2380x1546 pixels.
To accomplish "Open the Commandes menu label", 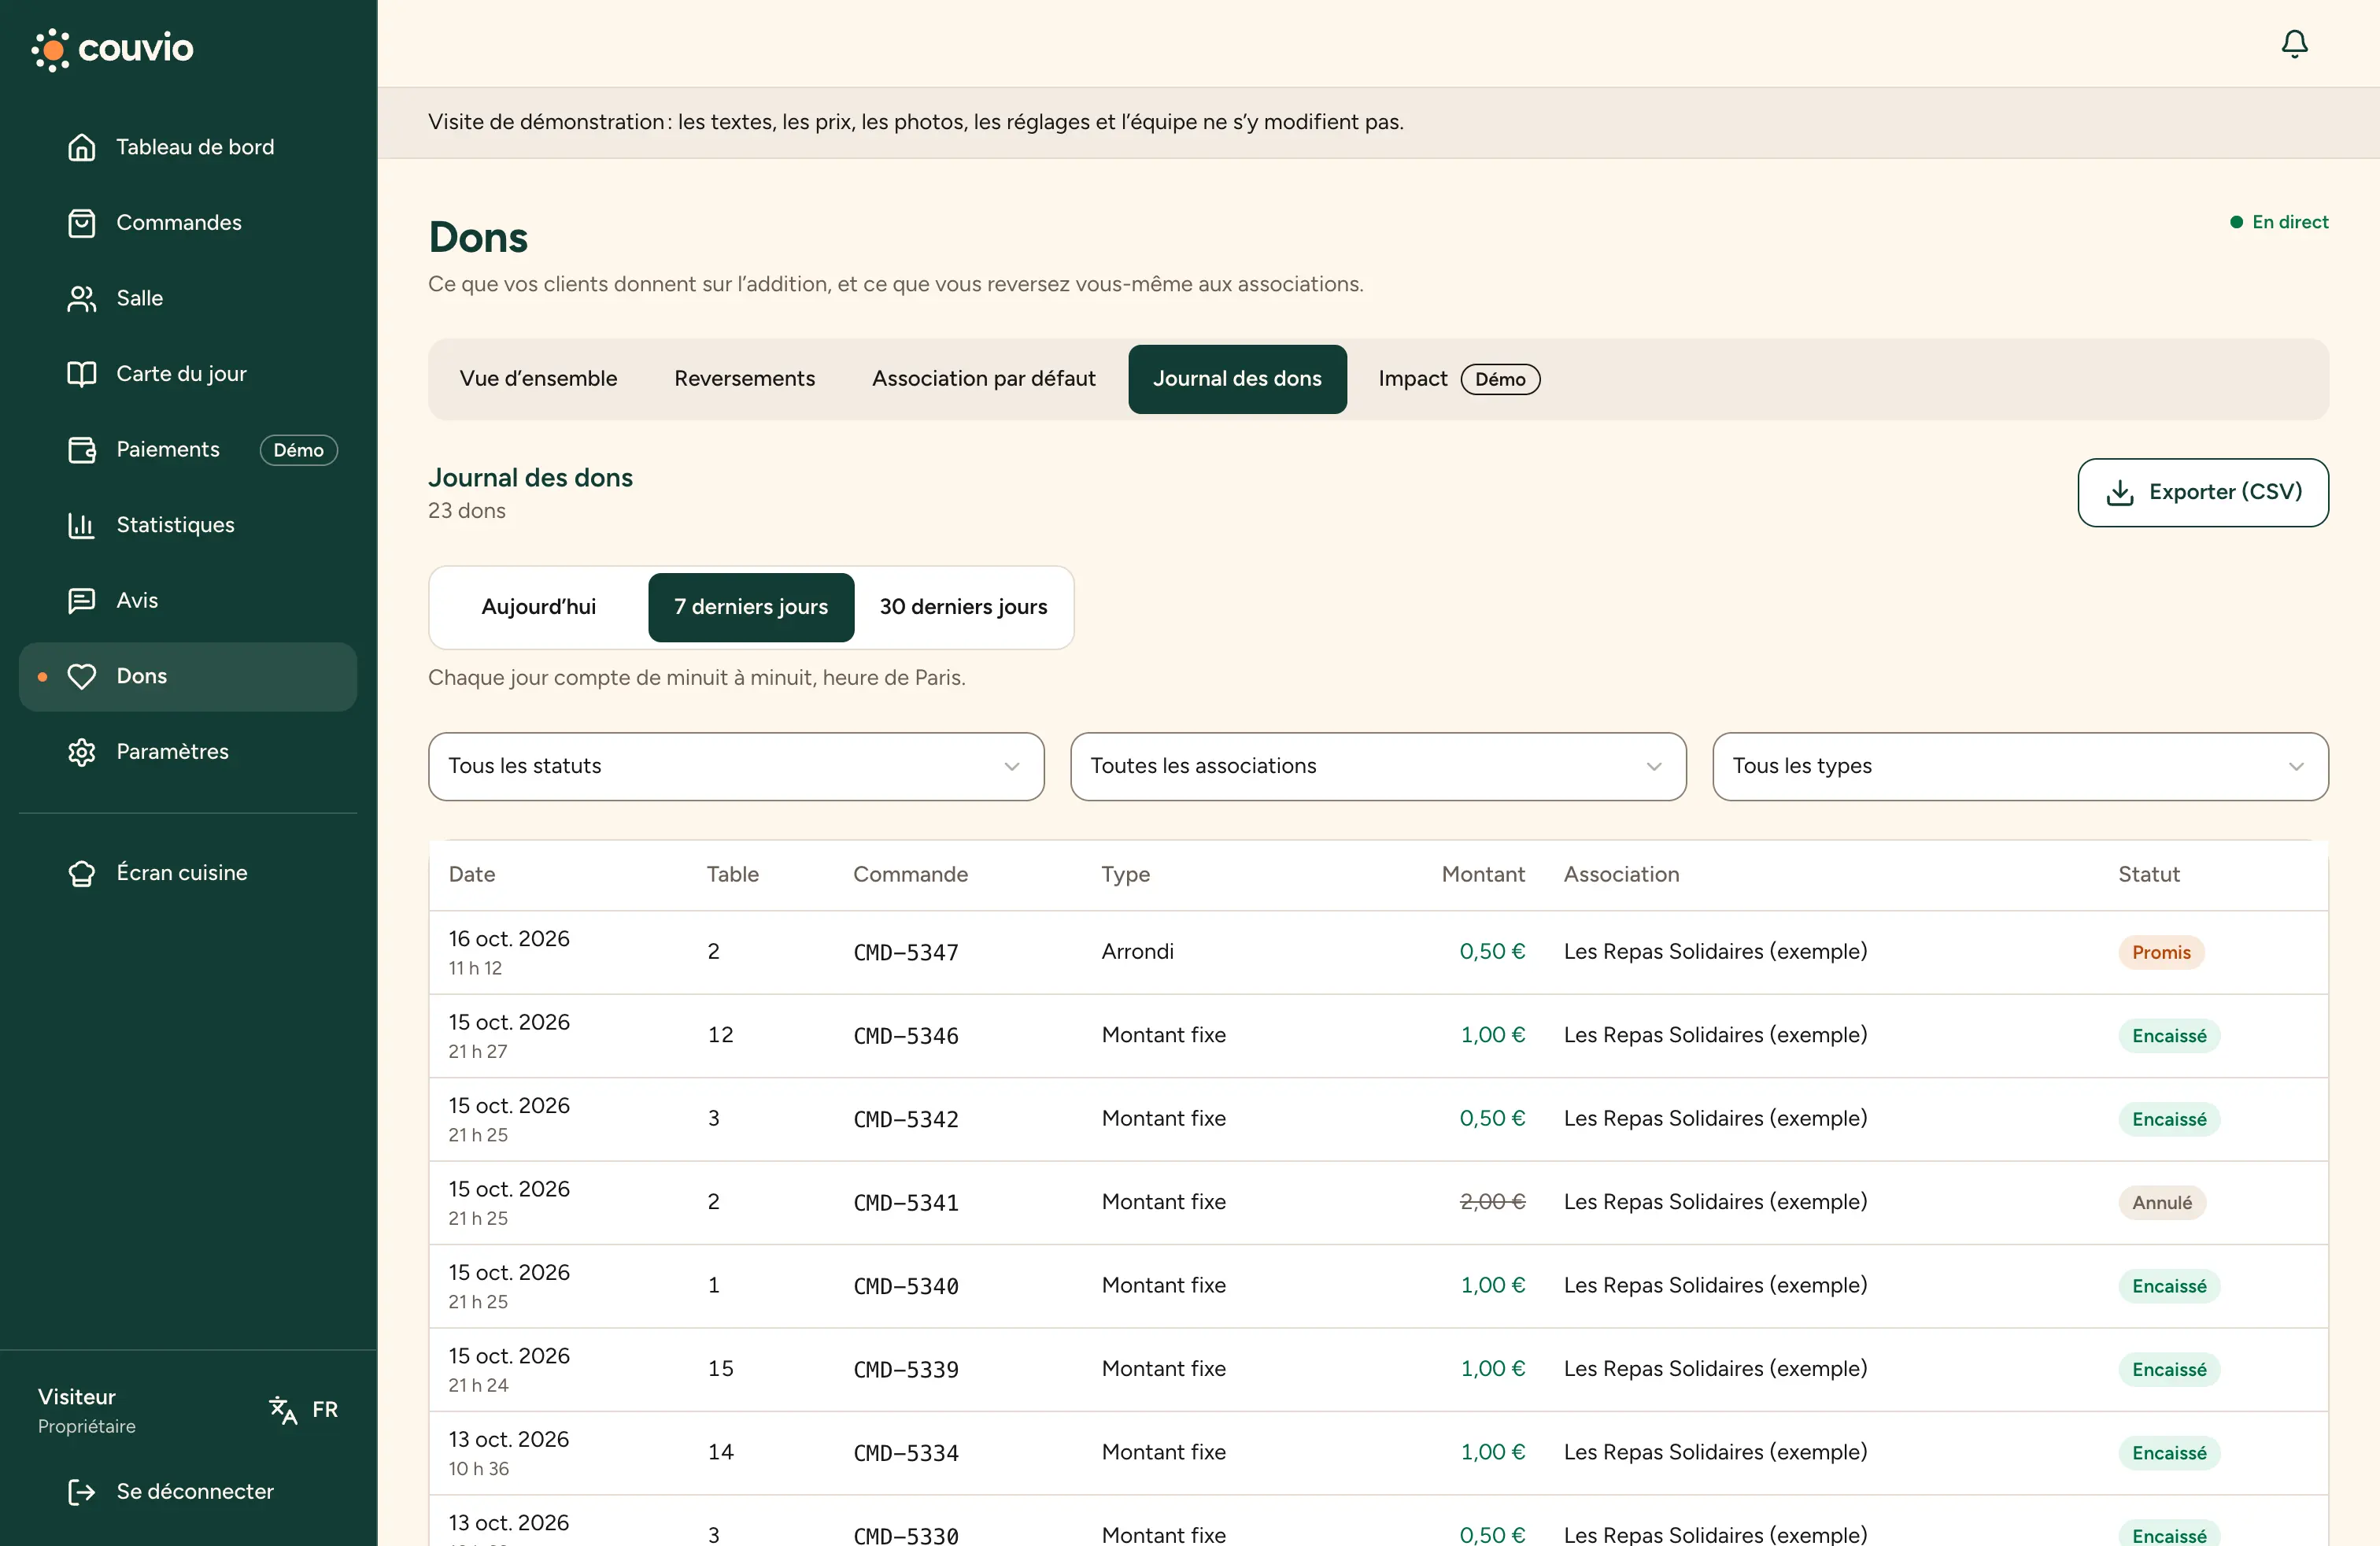I will (x=179, y=223).
